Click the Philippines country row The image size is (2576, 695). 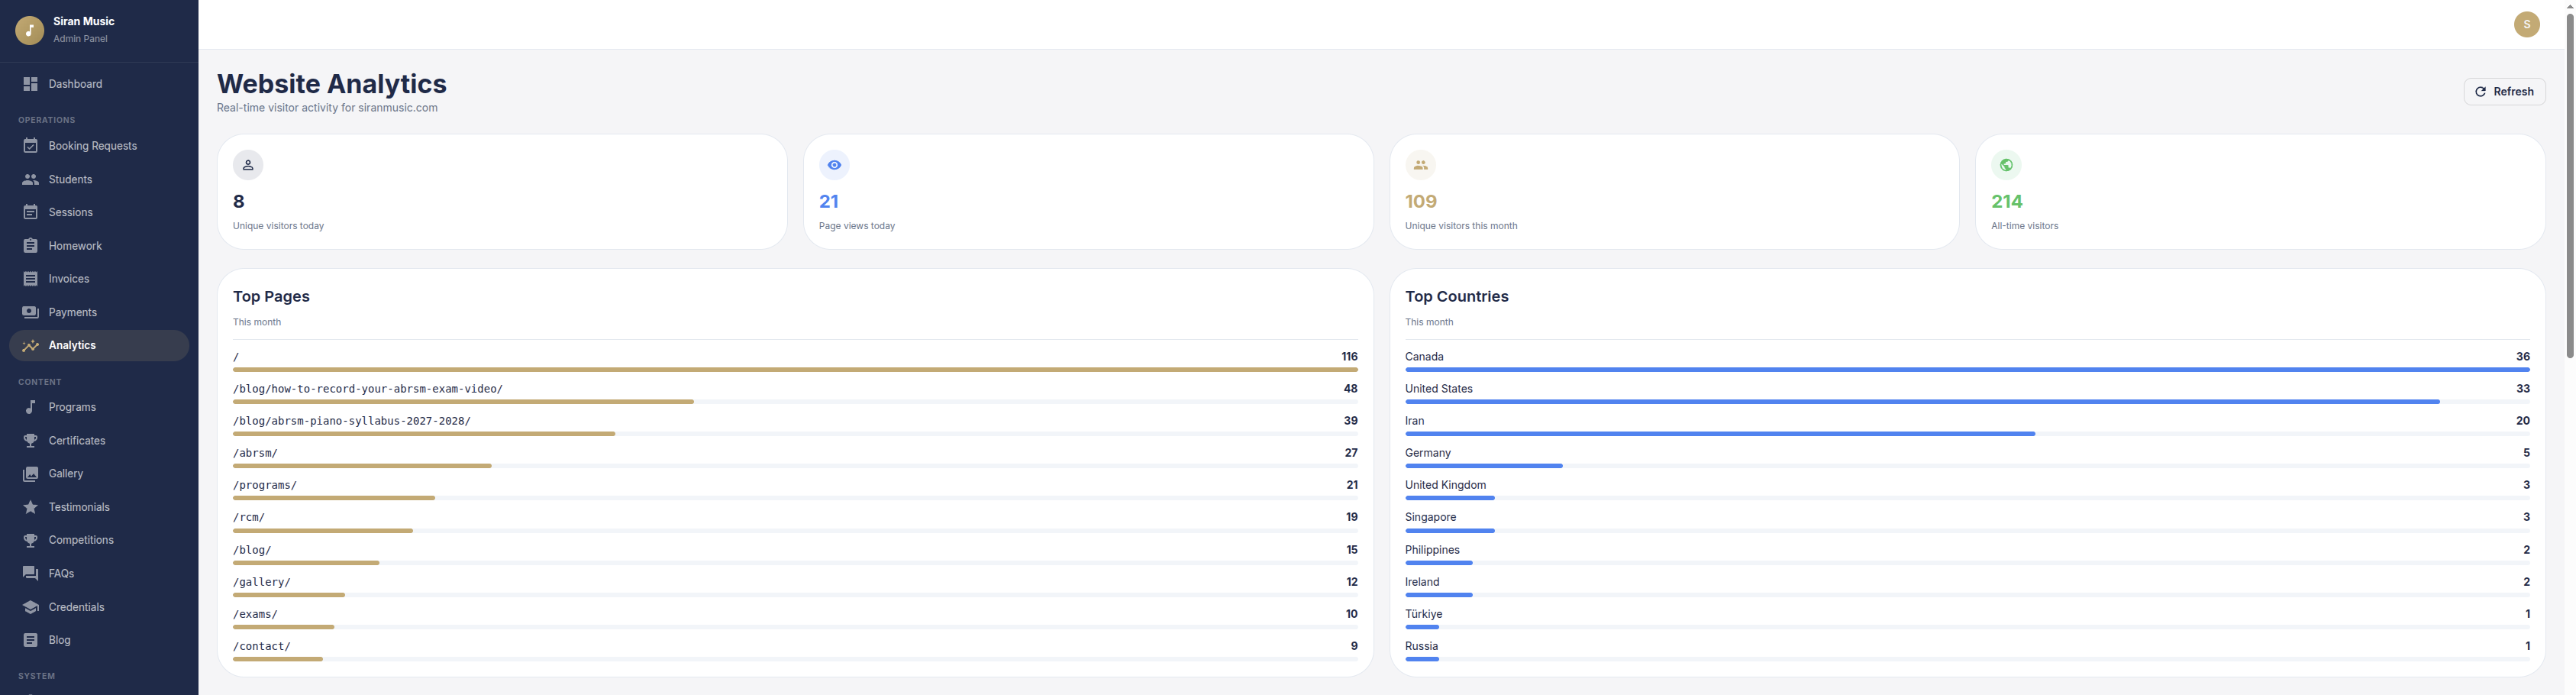[1967, 555]
